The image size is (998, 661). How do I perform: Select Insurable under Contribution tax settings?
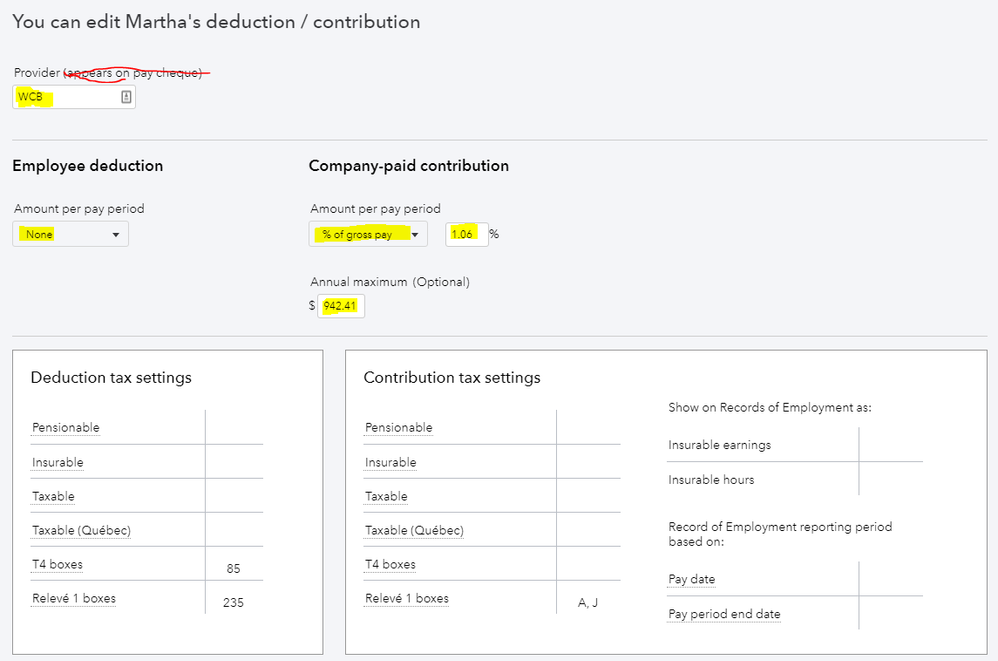click(x=391, y=463)
